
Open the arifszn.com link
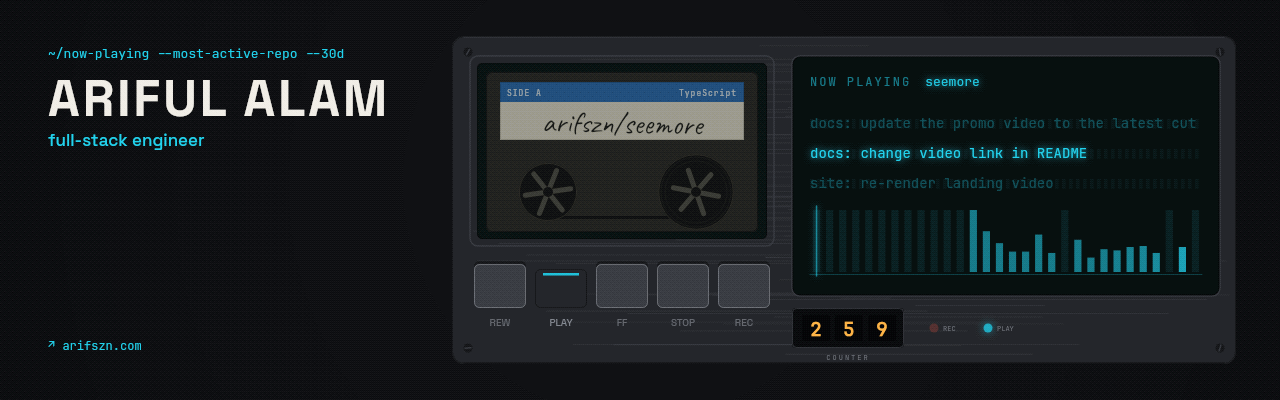pos(102,346)
